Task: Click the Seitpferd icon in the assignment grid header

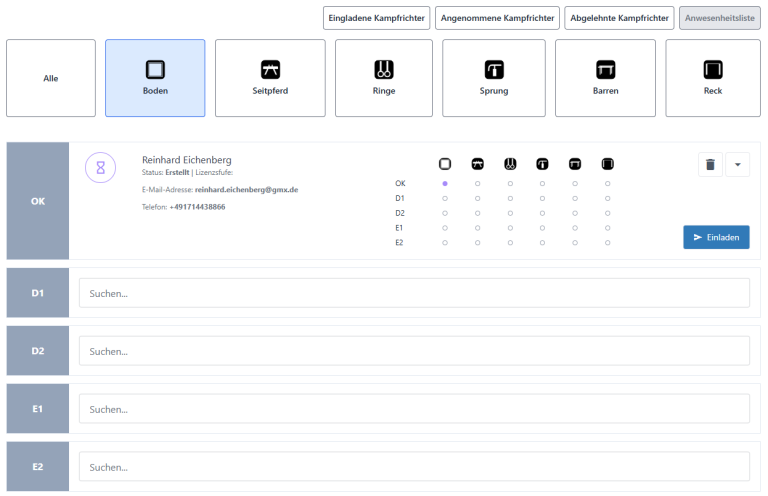Action: coord(477,164)
